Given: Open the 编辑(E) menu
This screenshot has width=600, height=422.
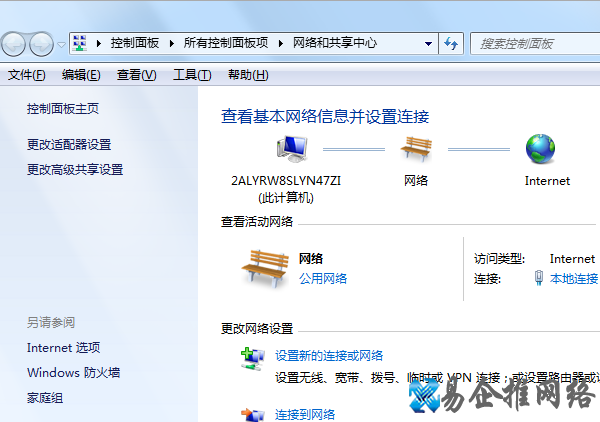Looking at the screenshot, I should coord(81,75).
